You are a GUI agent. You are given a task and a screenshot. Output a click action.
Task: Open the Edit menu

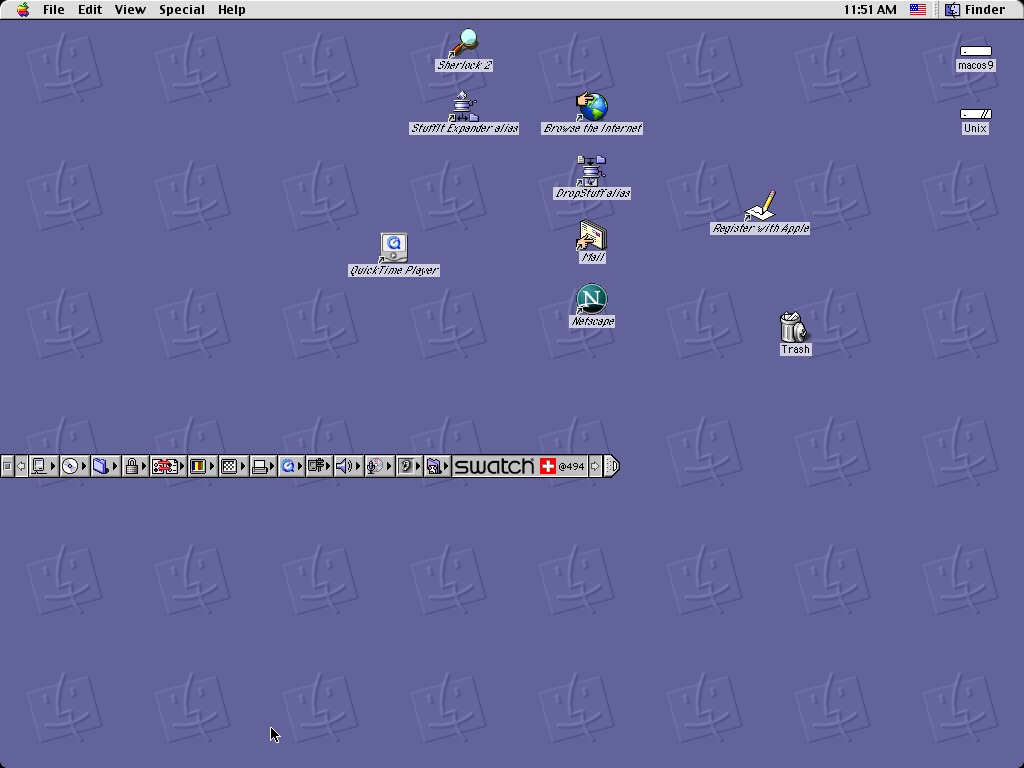(x=90, y=9)
